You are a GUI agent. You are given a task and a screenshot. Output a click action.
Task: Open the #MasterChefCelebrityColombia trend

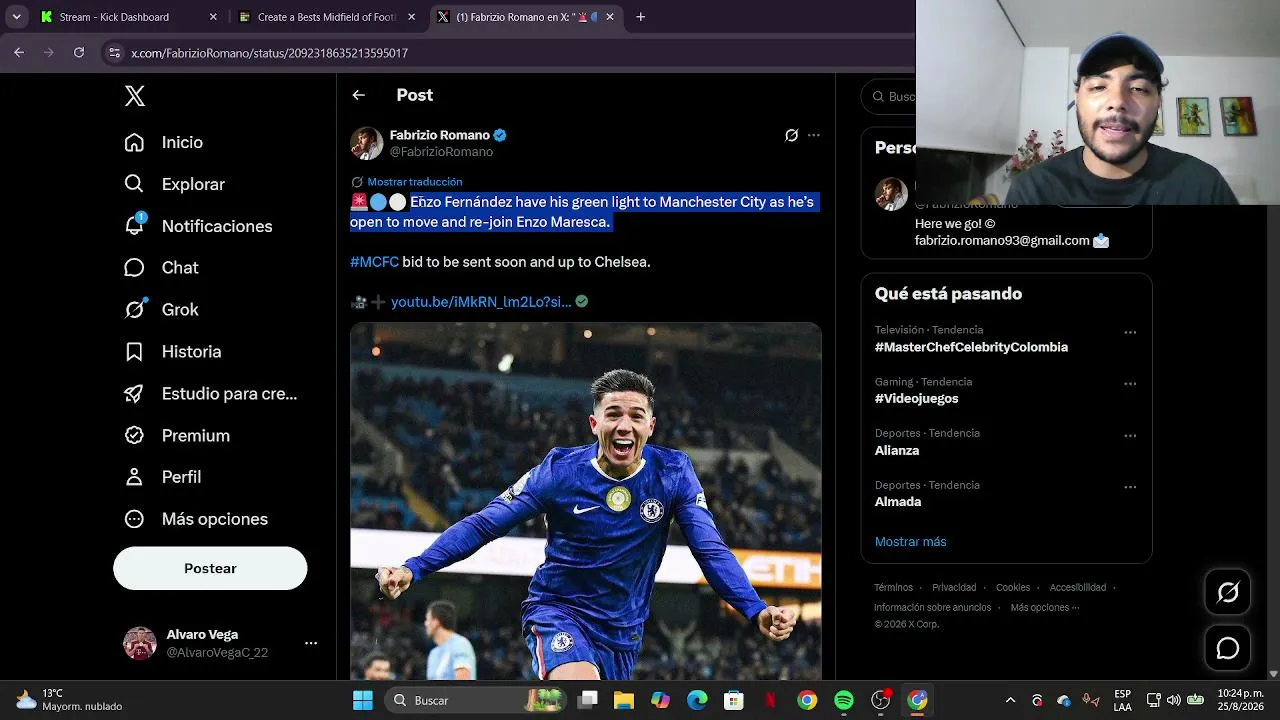(x=971, y=347)
